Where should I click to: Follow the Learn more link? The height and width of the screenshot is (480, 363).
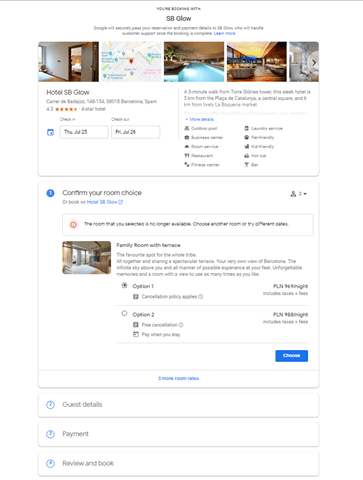(x=224, y=33)
